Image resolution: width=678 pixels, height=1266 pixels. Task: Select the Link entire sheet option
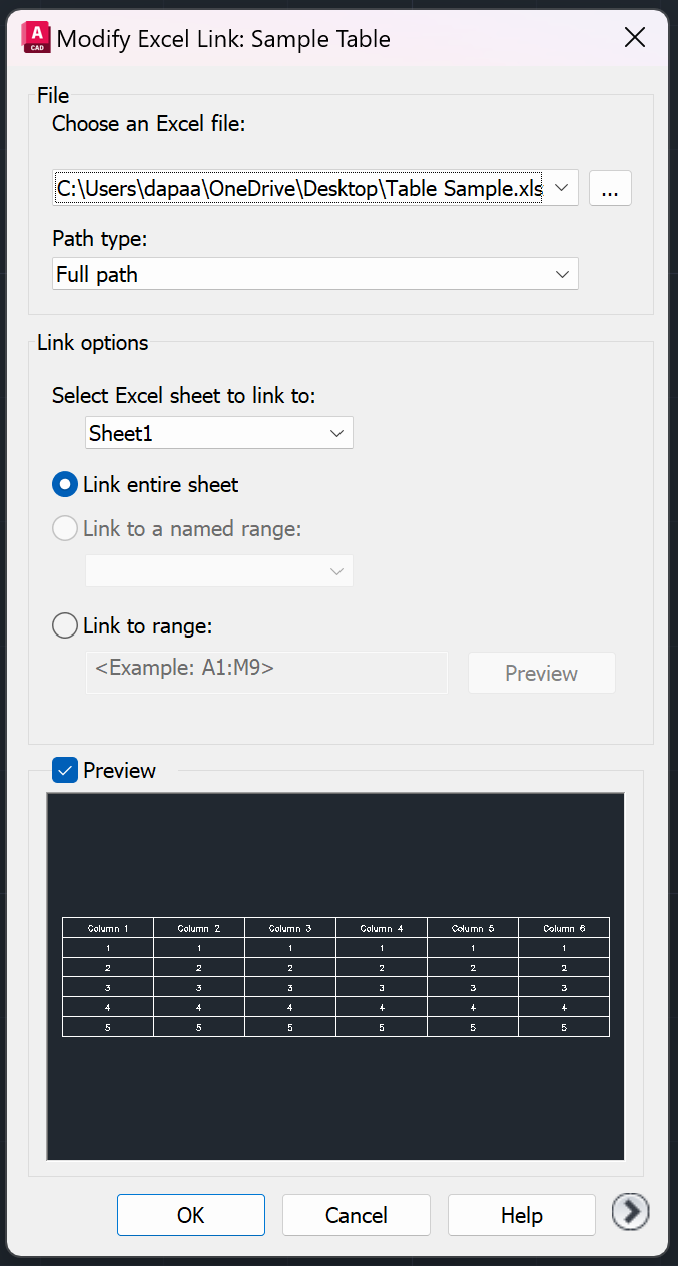(x=65, y=485)
